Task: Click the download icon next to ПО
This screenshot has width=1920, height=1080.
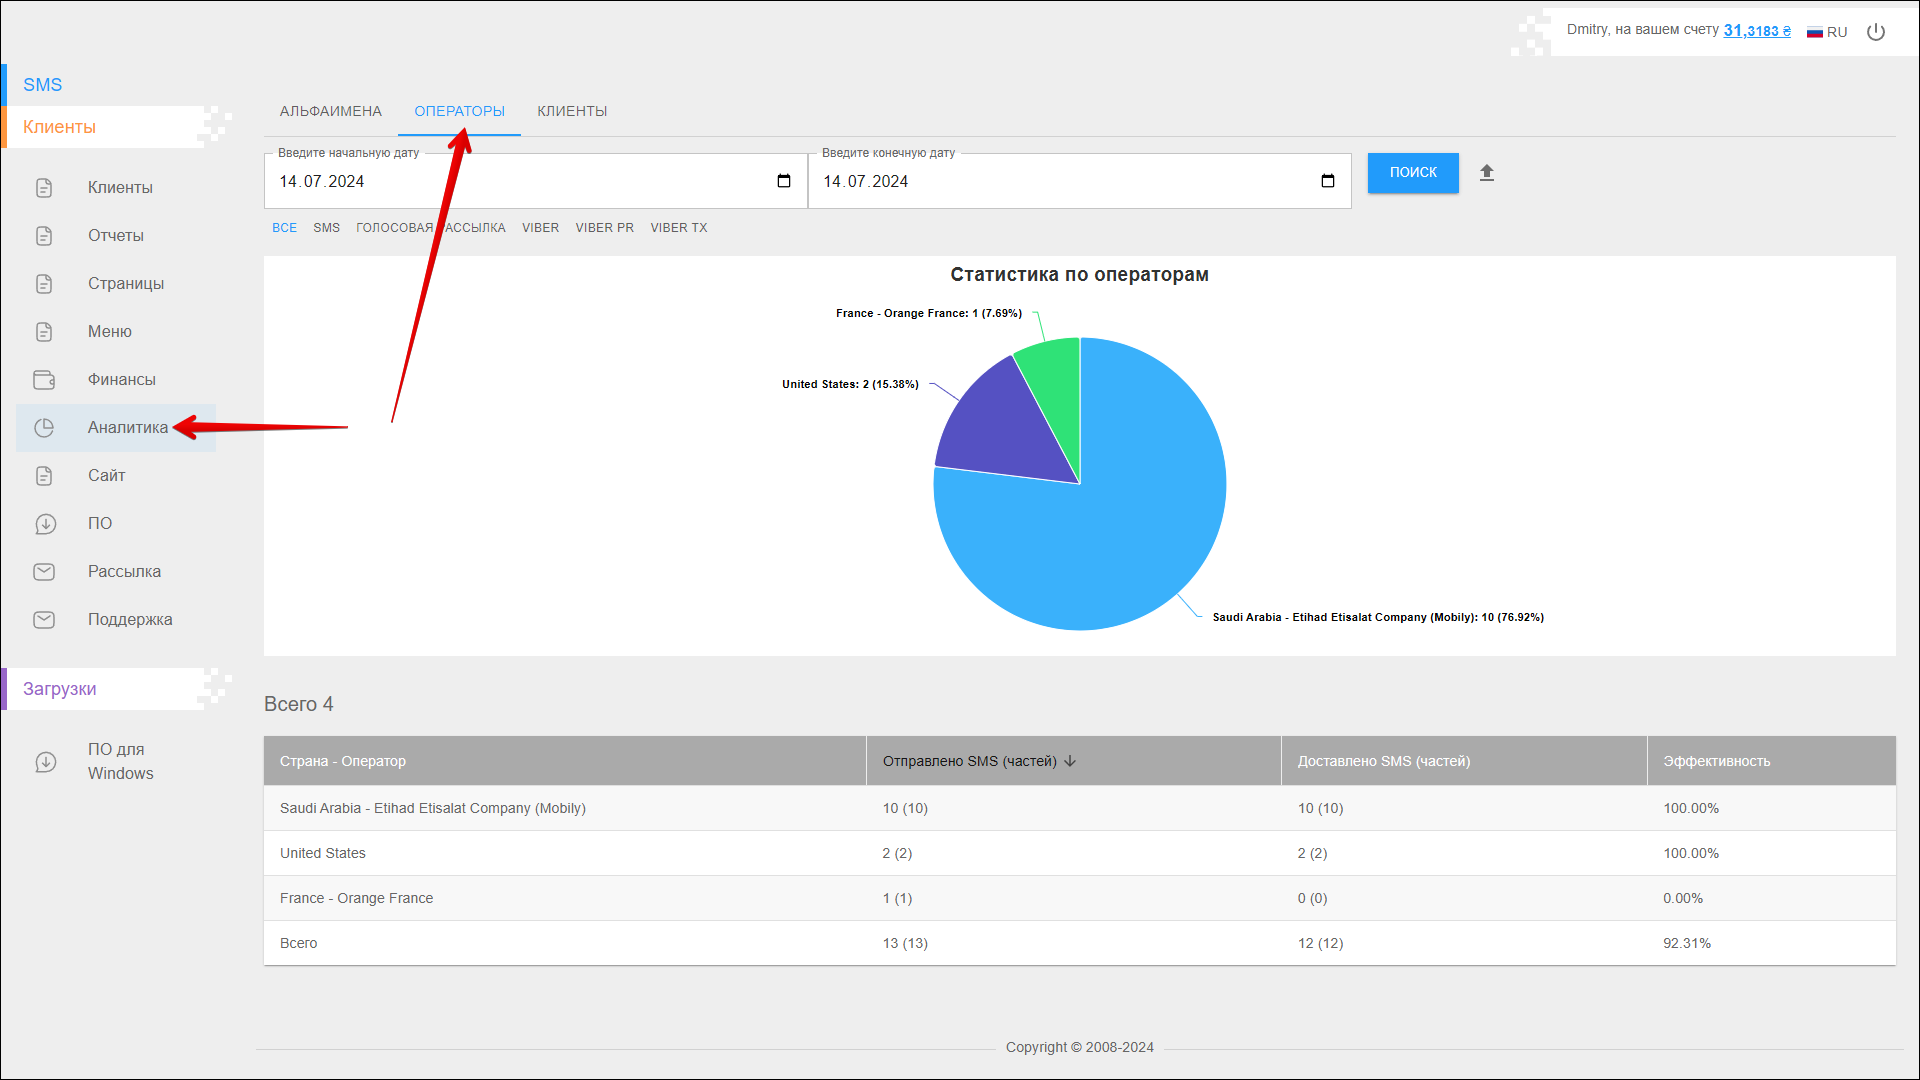Action: click(45, 524)
